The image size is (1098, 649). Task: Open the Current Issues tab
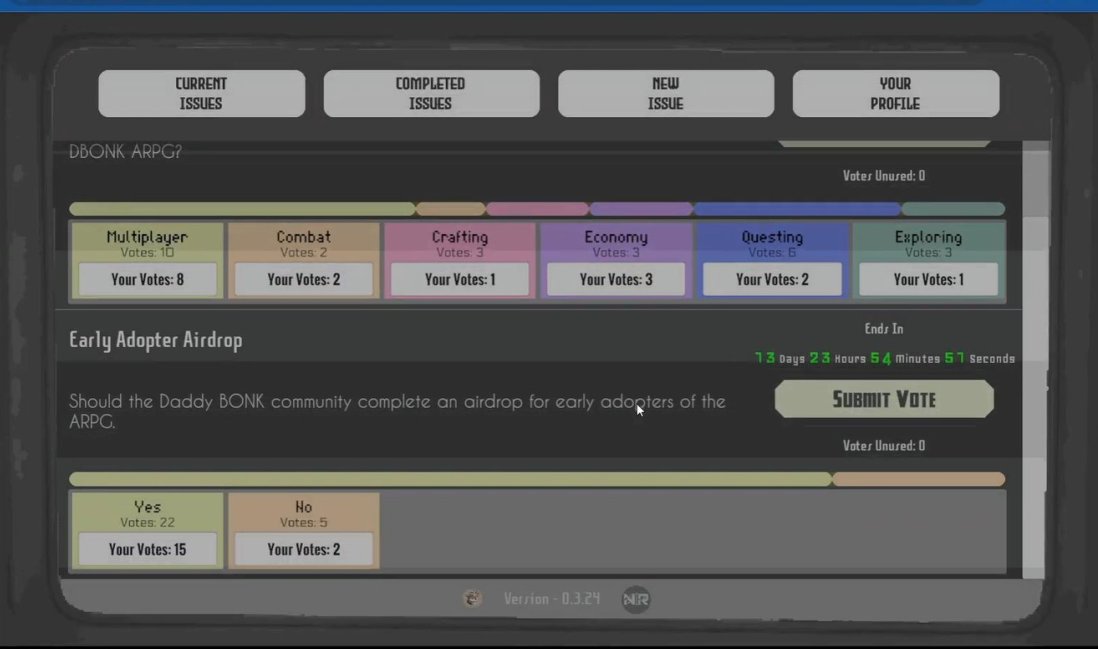pyautogui.click(x=201, y=94)
